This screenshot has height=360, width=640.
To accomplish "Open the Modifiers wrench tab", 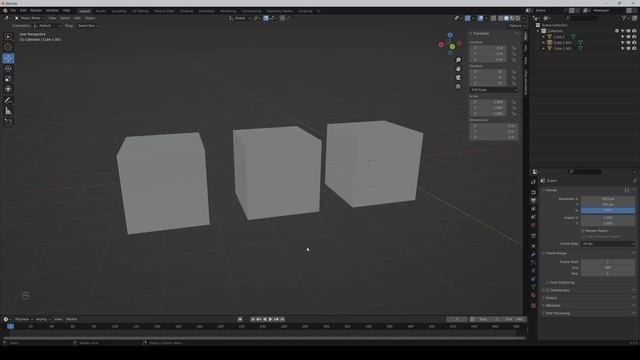I will pyautogui.click(x=533, y=254).
